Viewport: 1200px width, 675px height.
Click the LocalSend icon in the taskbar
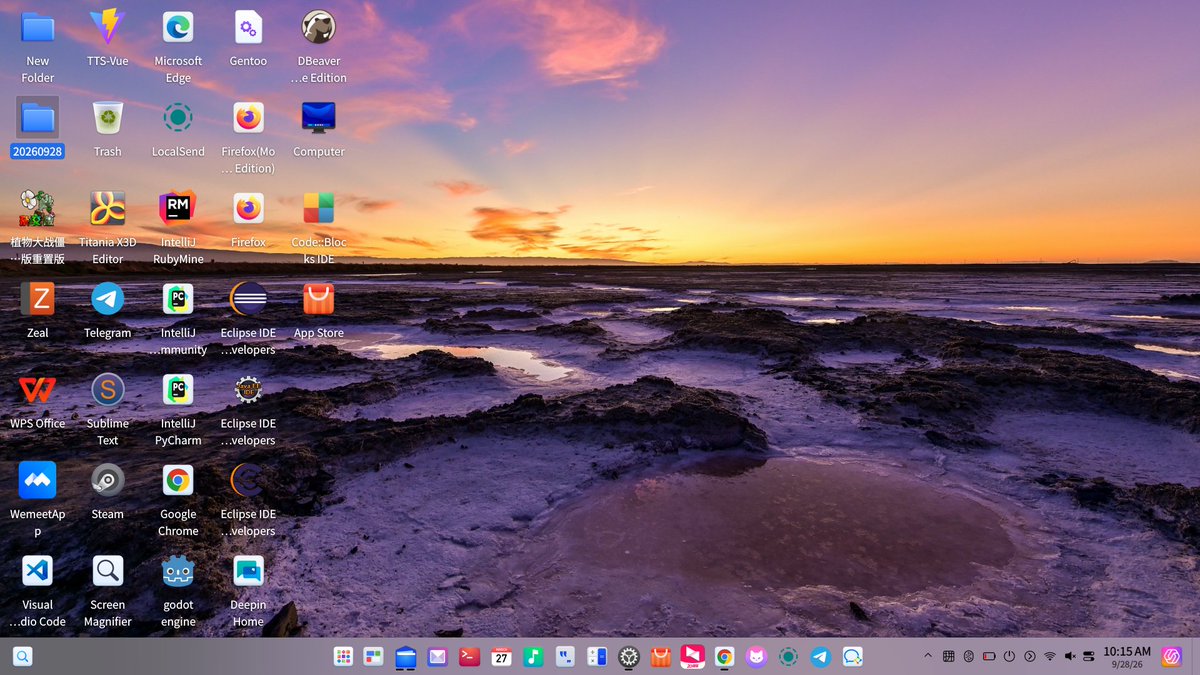coord(788,657)
